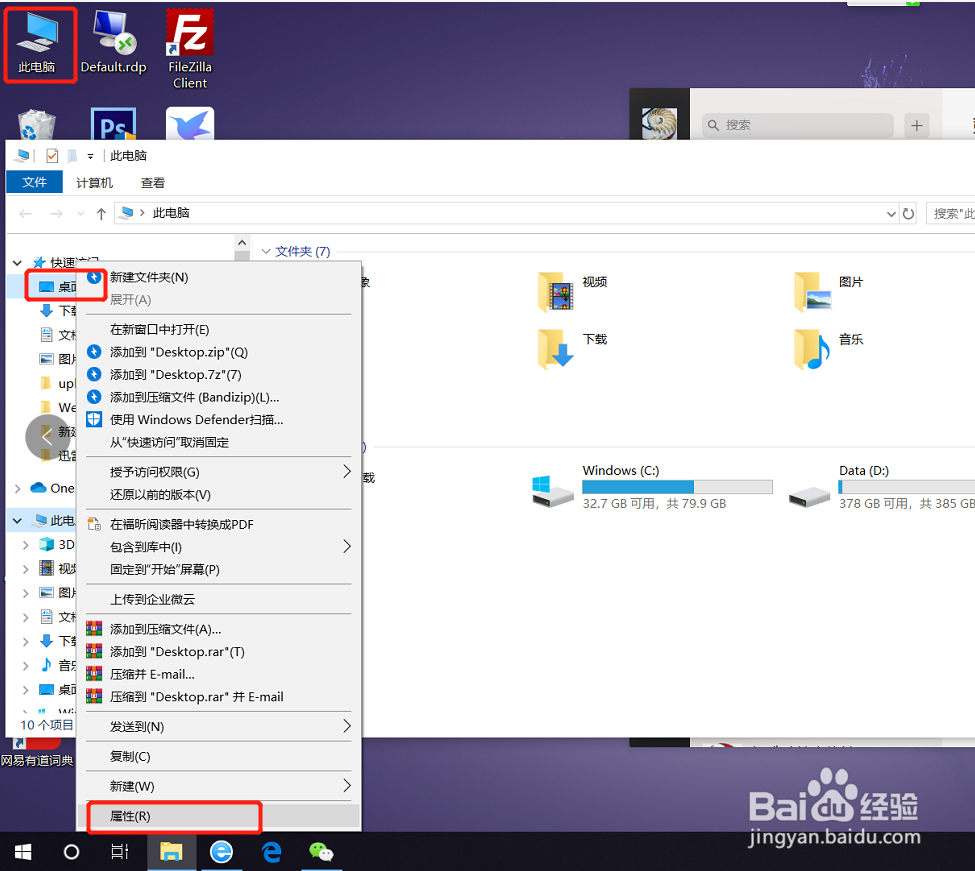Viewport: 975px width, 871px height.
Task: Click the back arrow in Explorer
Action: (x=25, y=214)
